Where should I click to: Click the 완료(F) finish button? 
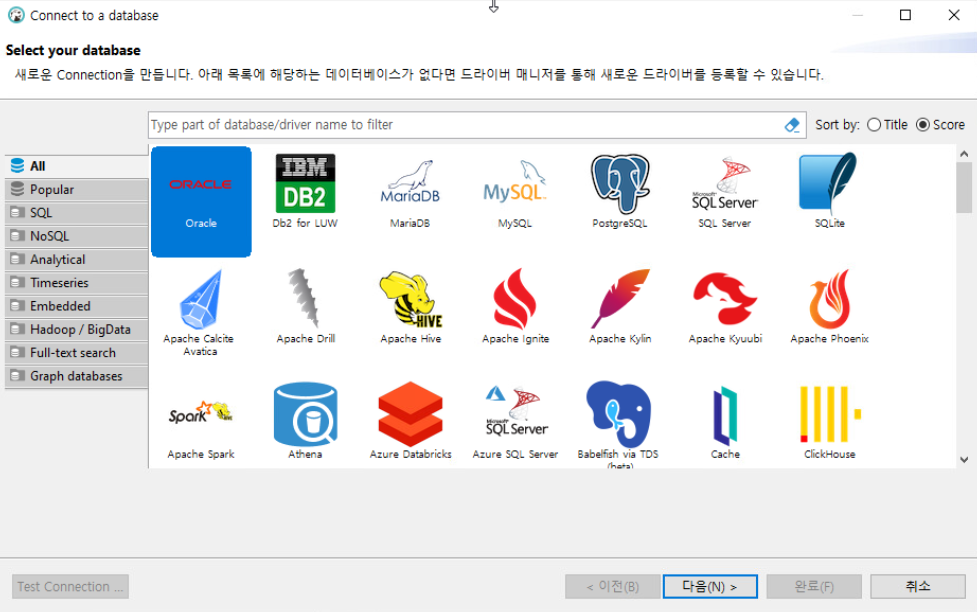tap(814, 586)
